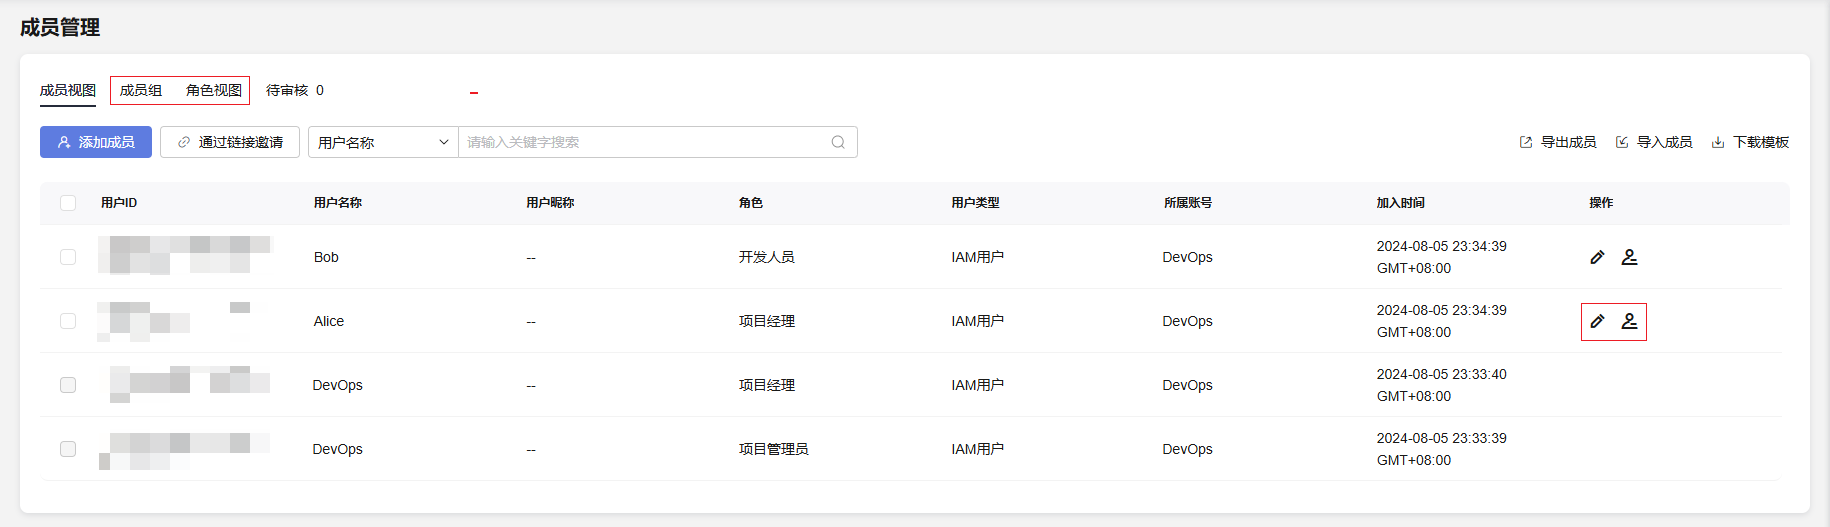The height and width of the screenshot is (527, 1830).
Task: Click the 下载模板 download icon
Action: [1718, 142]
